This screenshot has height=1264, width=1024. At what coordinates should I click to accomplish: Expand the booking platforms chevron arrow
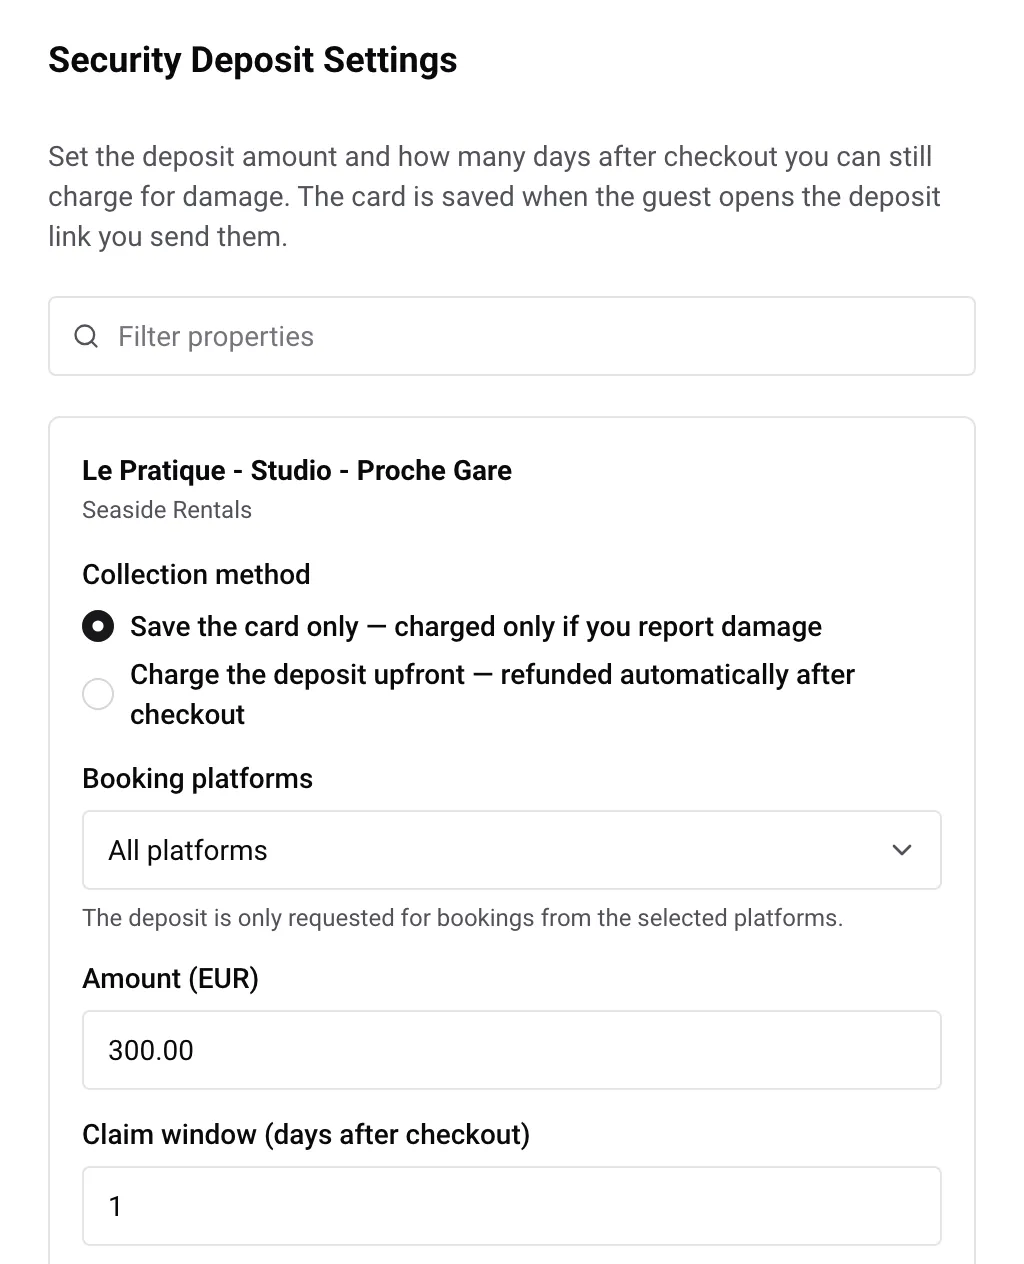[x=902, y=850]
